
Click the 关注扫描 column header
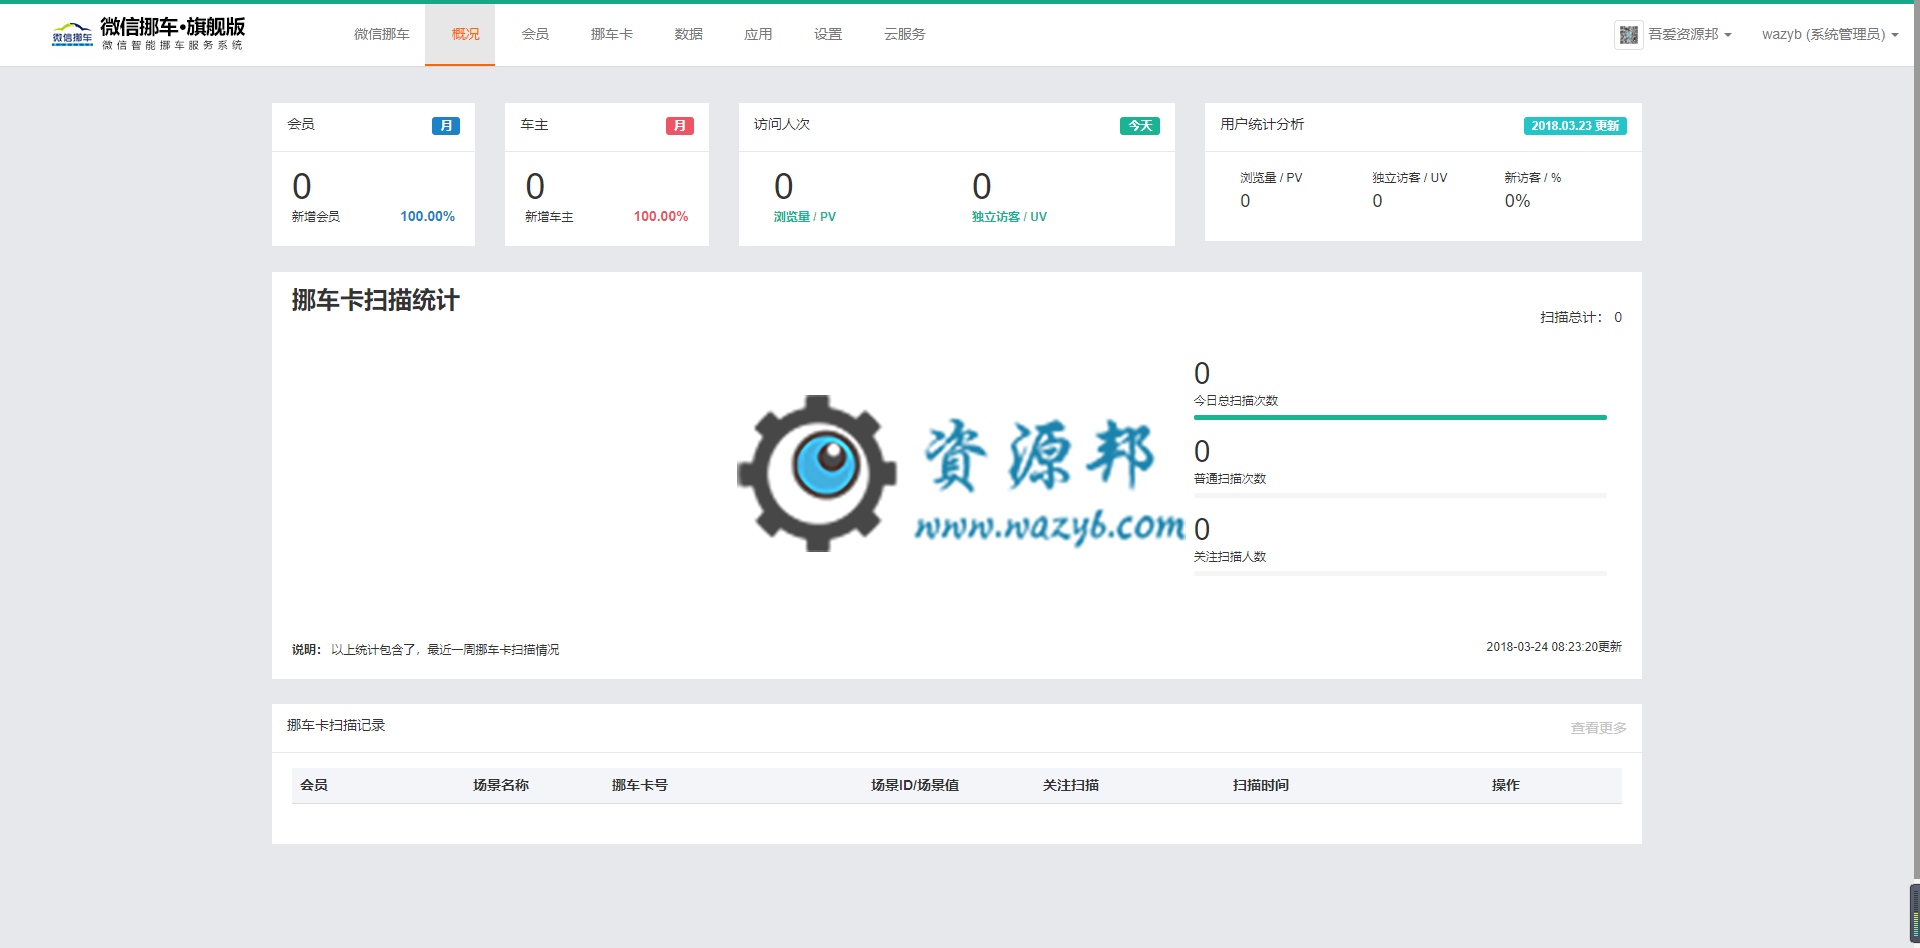coord(1071,786)
